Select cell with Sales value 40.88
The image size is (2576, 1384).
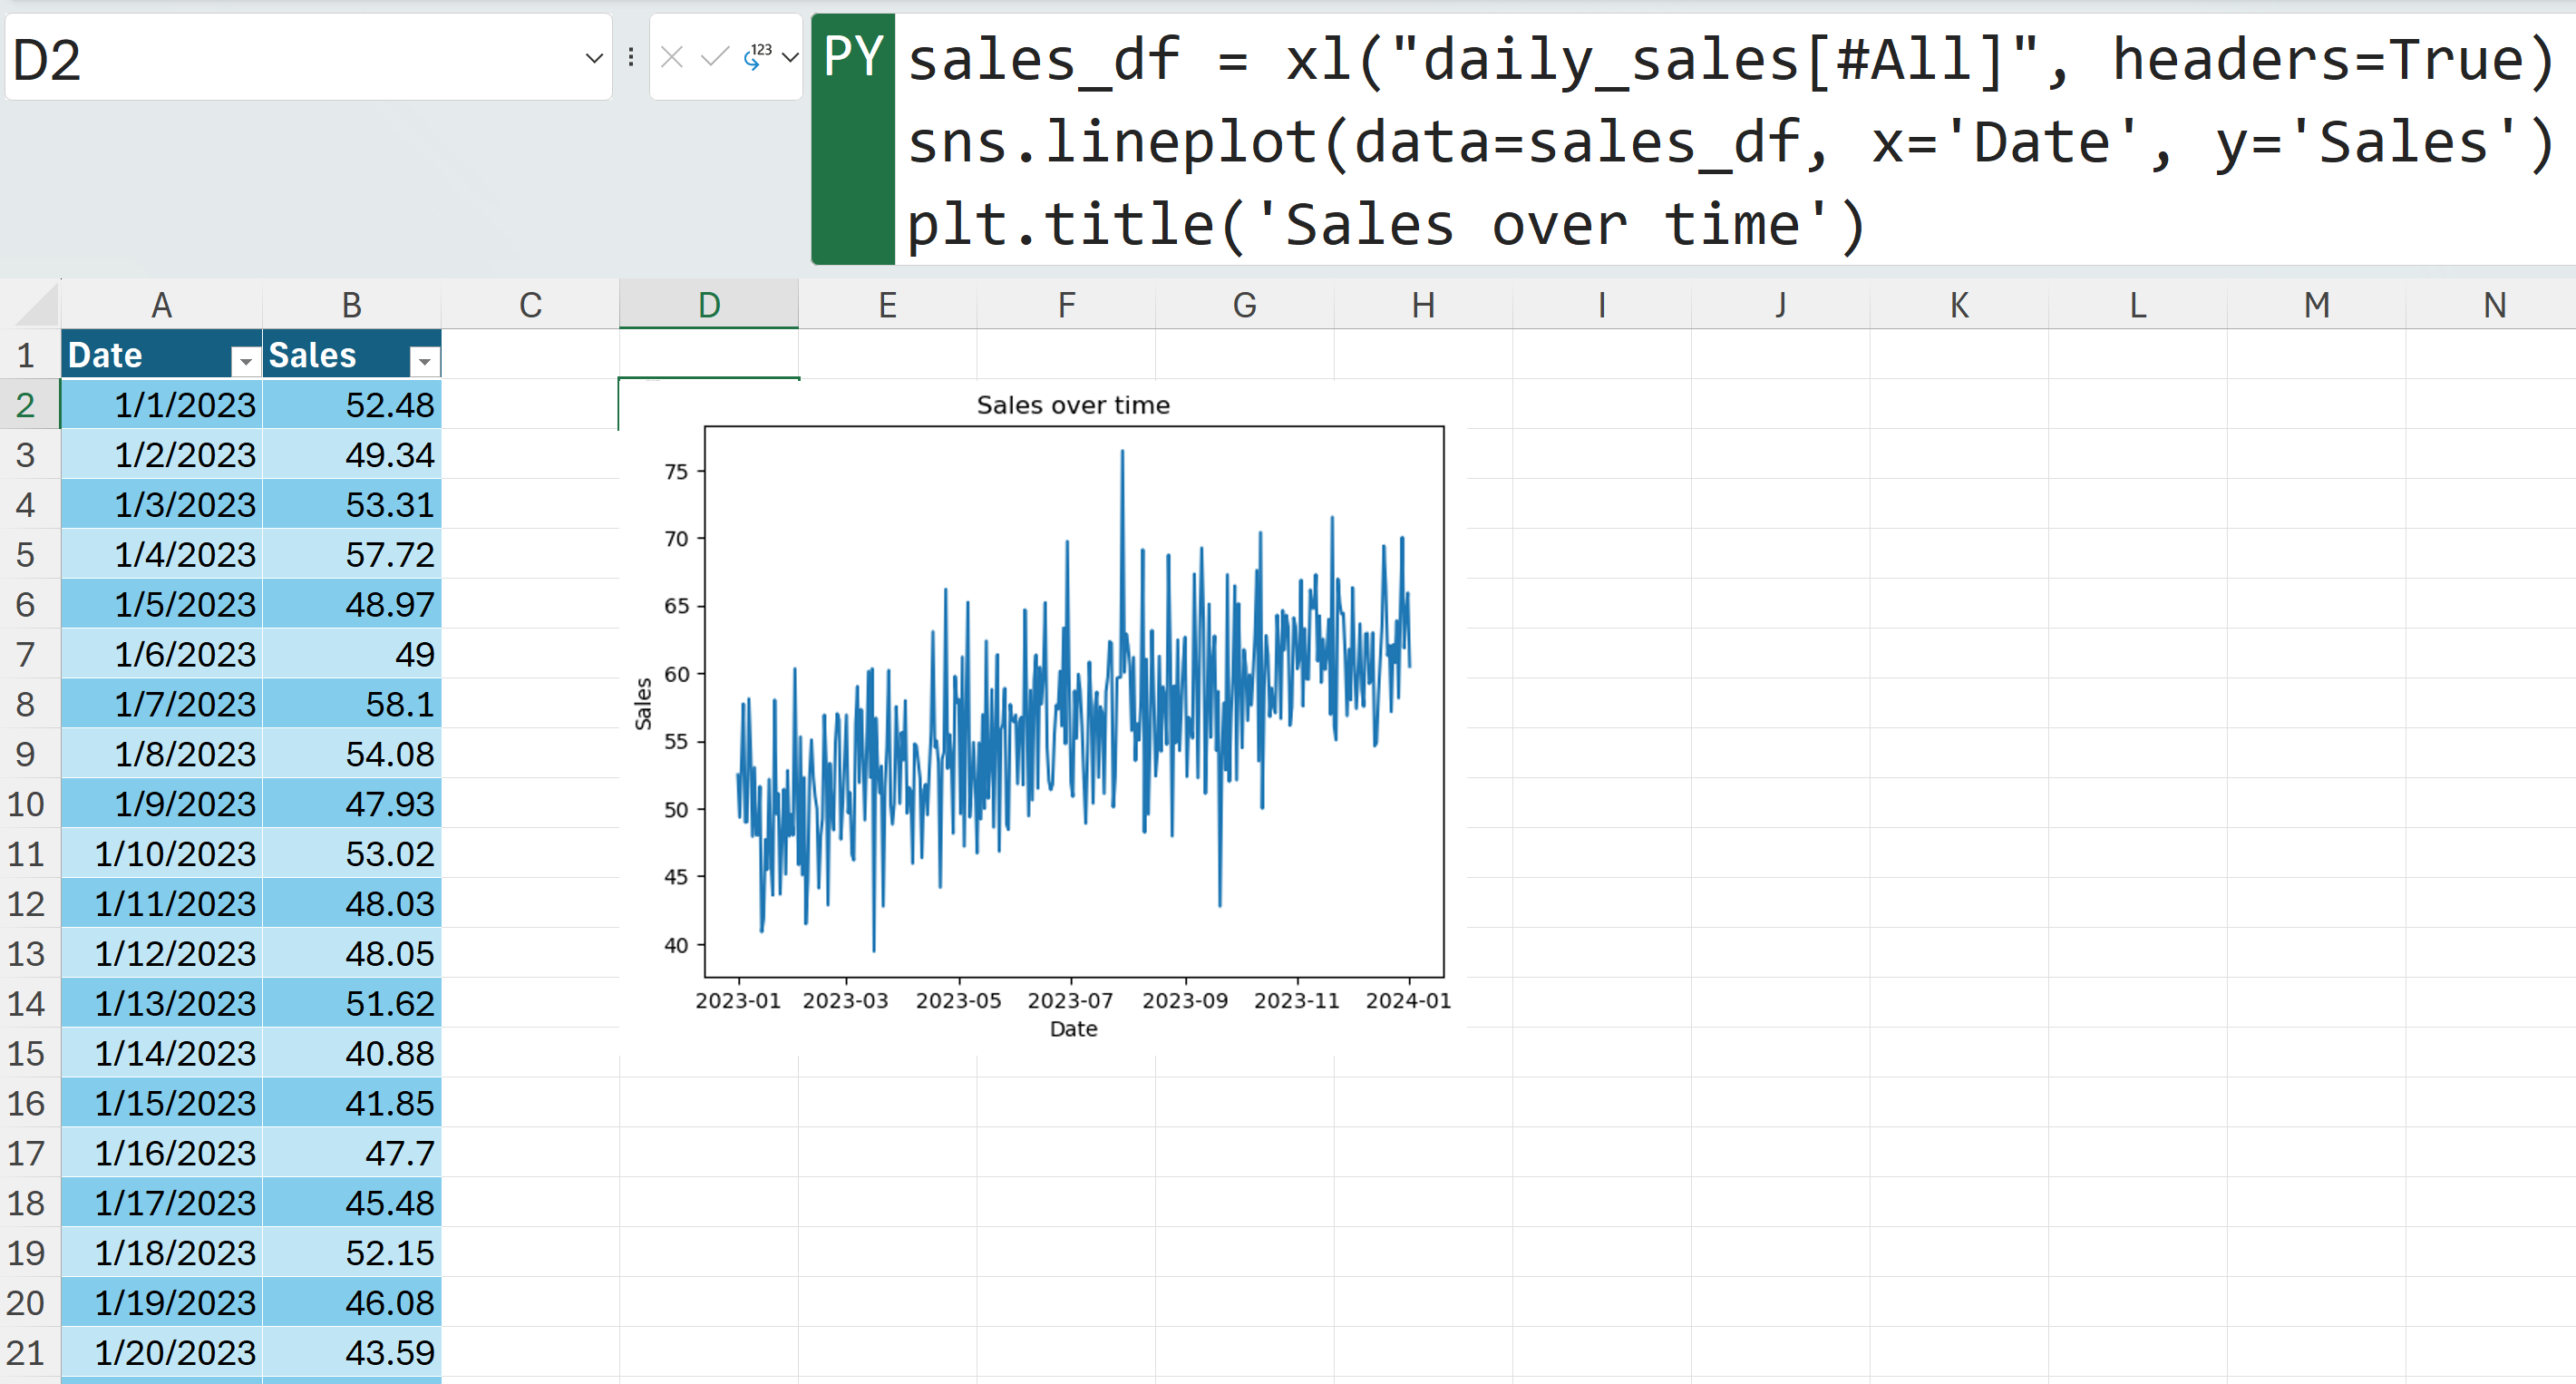click(x=352, y=1053)
